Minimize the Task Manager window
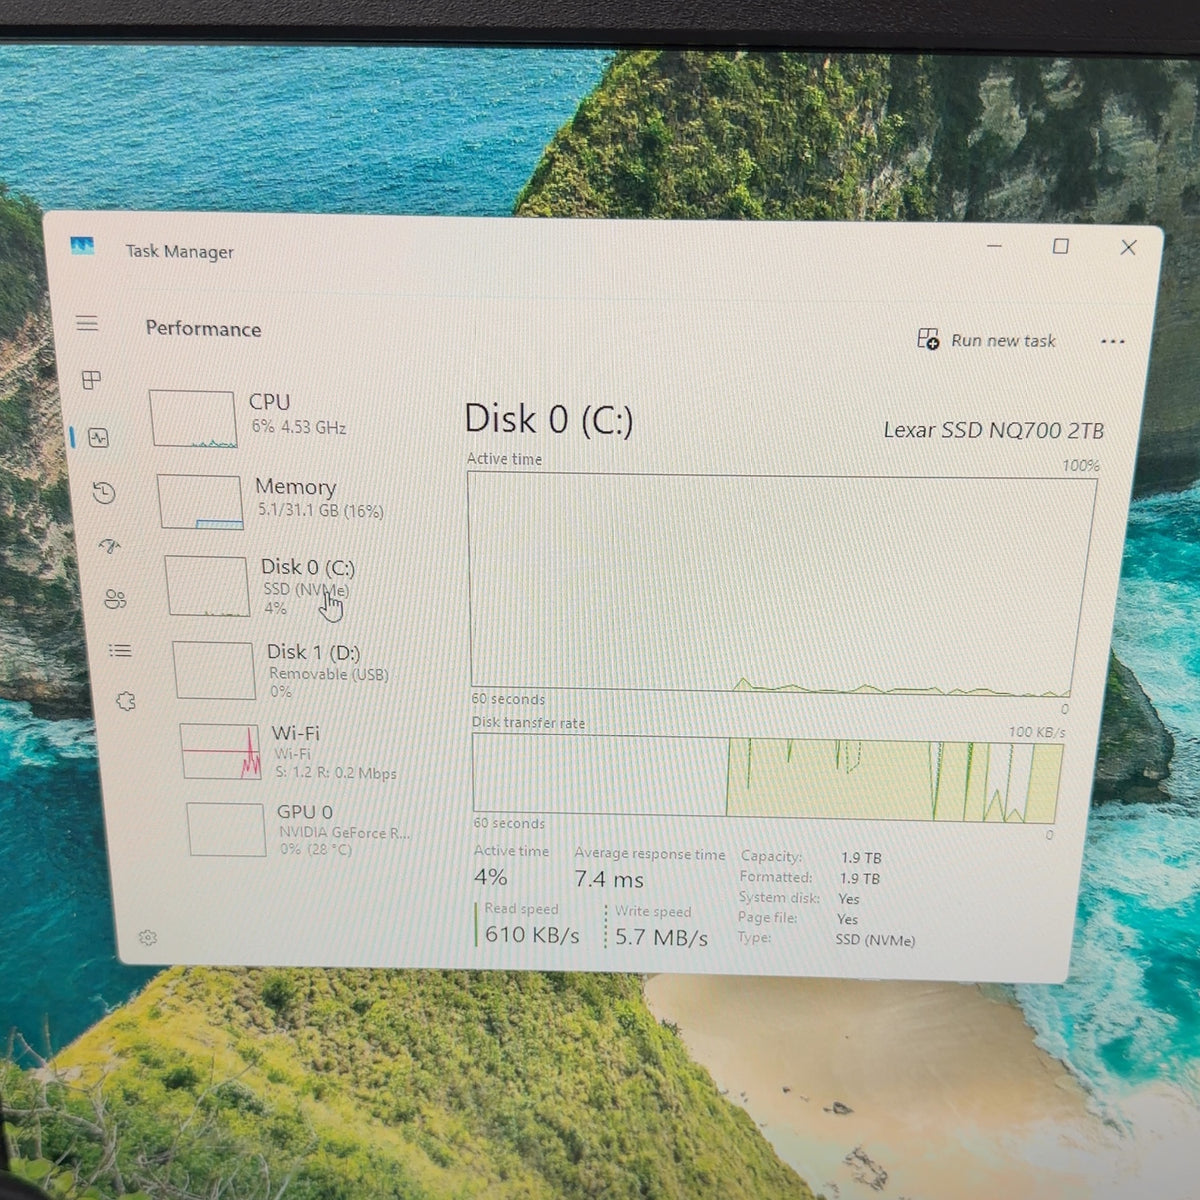This screenshot has height=1200, width=1200. (x=994, y=246)
